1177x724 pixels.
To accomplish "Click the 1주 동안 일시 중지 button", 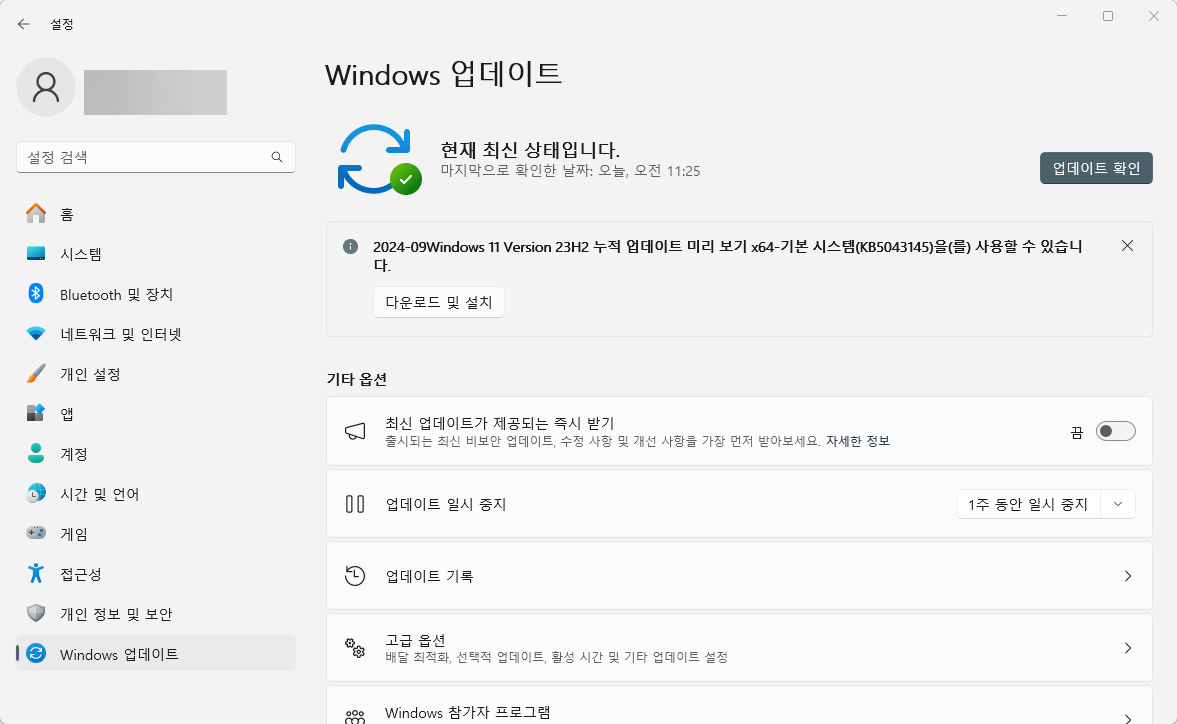I will 1028,504.
